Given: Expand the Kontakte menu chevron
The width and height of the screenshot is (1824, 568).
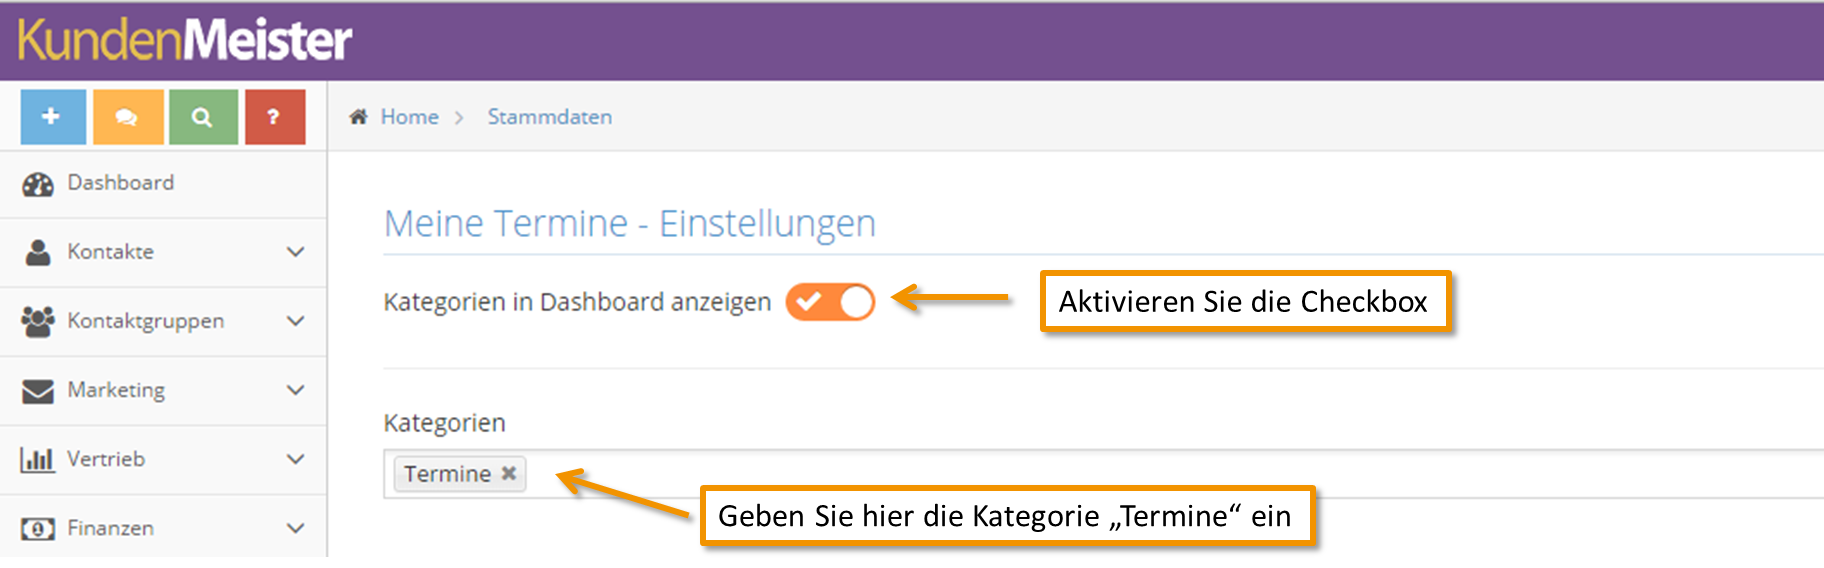Looking at the screenshot, I should (x=295, y=252).
